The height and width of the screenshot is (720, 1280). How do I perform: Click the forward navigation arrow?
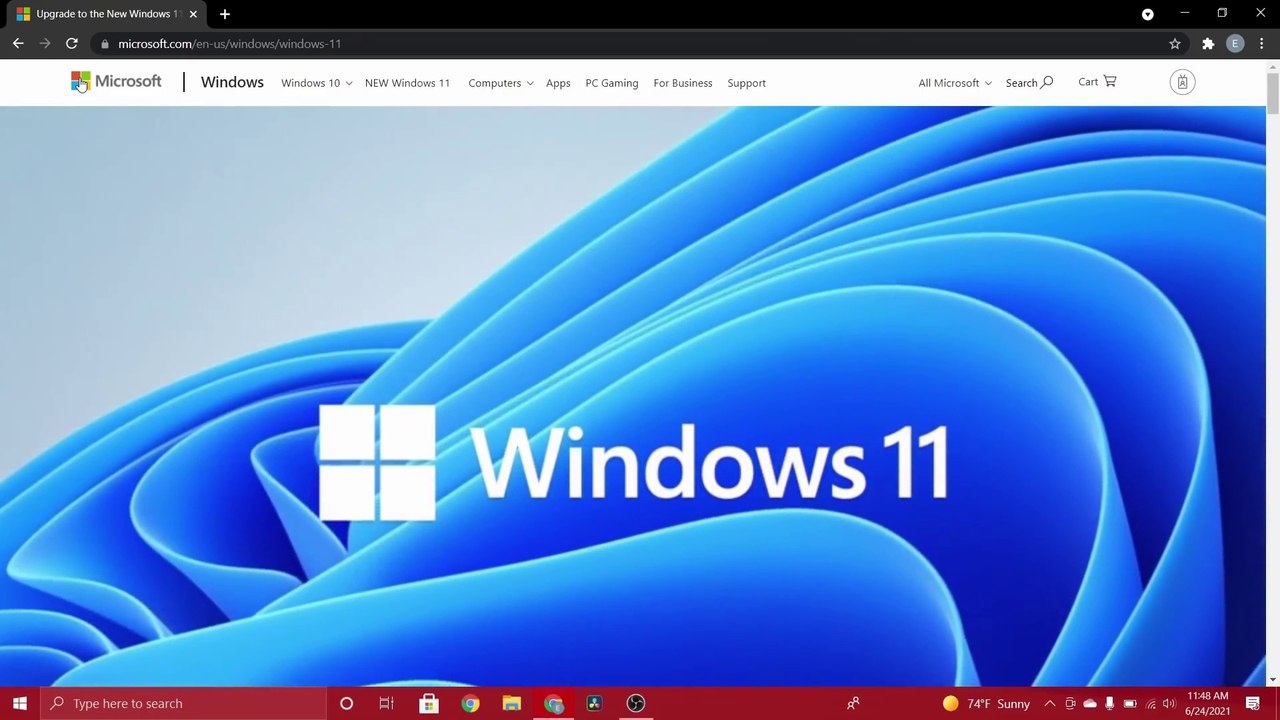coord(45,43)
